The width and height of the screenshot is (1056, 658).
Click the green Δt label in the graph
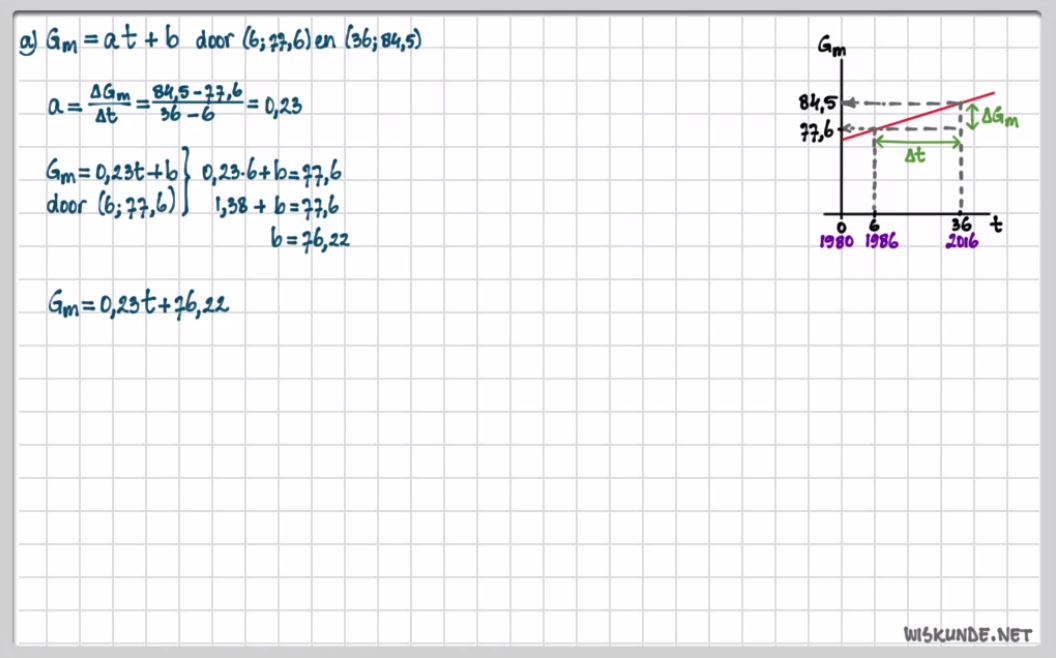coord(916,157)
